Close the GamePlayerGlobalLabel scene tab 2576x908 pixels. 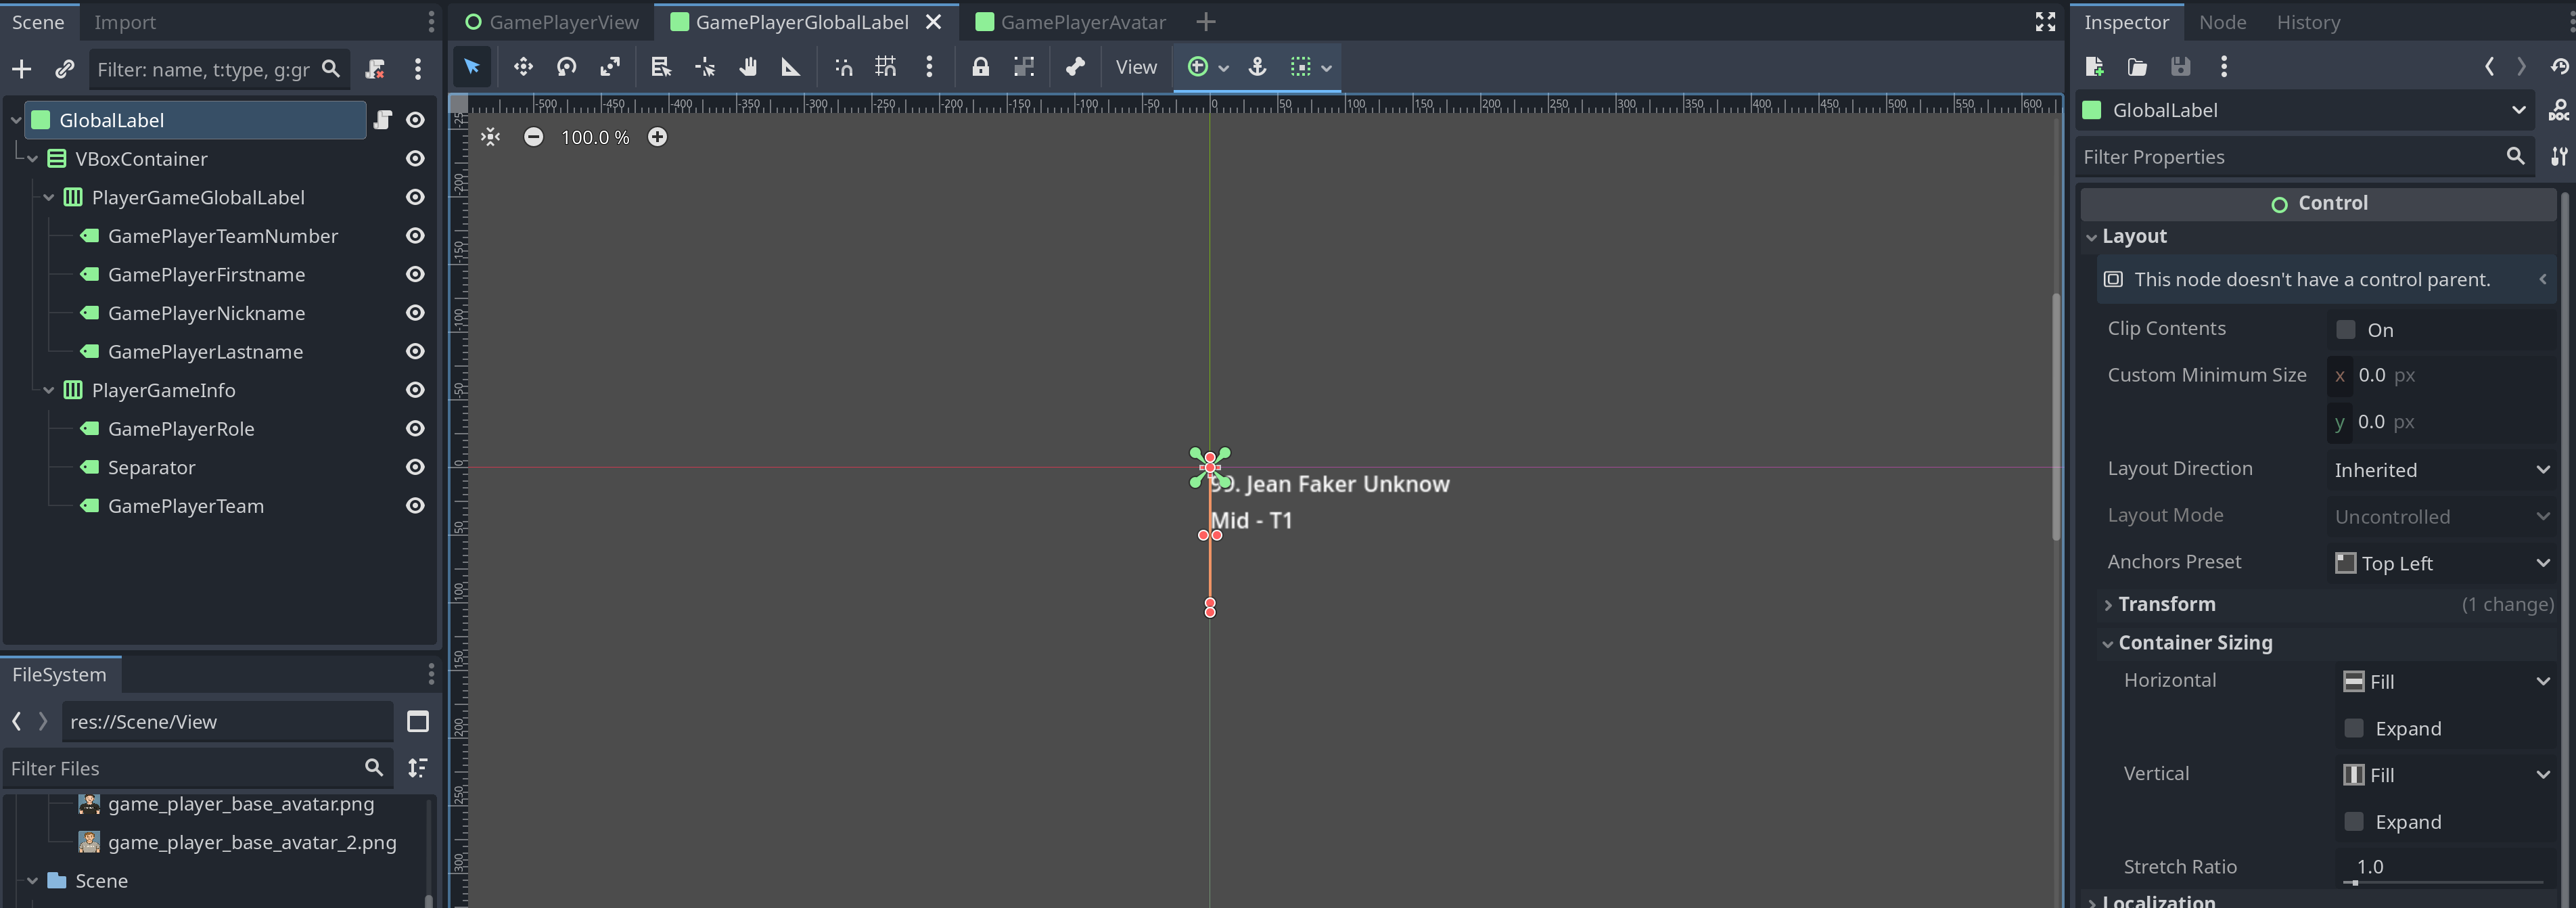pyautogui.click(x=933, y=22)
